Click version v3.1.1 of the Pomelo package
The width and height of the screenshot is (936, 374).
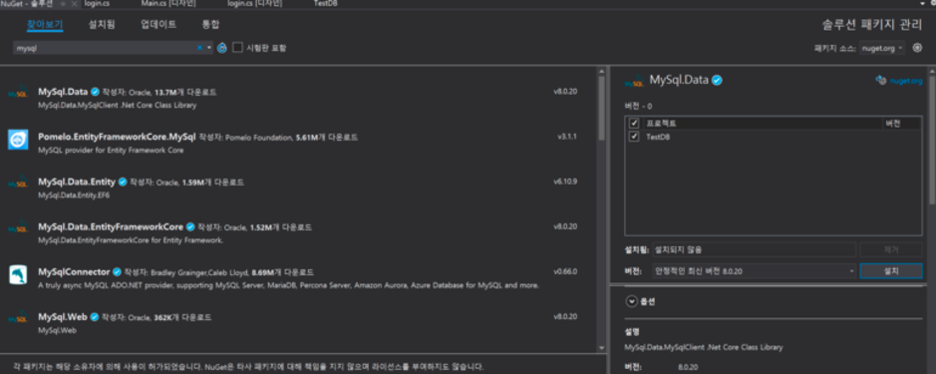click(567, 137)
